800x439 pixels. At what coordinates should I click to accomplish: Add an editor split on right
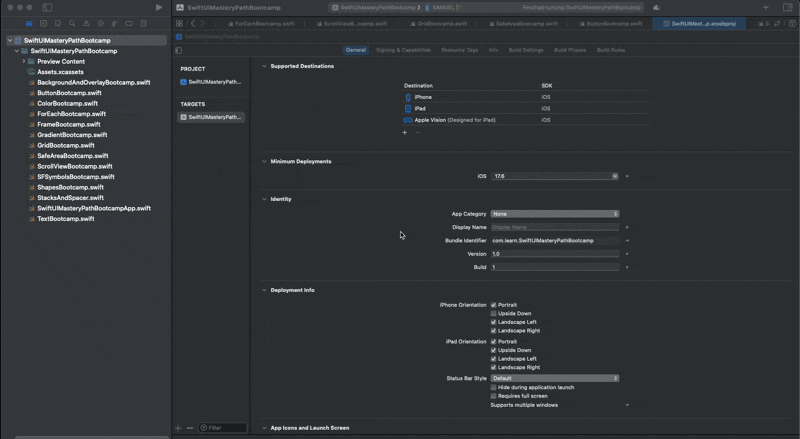(792, 23)
